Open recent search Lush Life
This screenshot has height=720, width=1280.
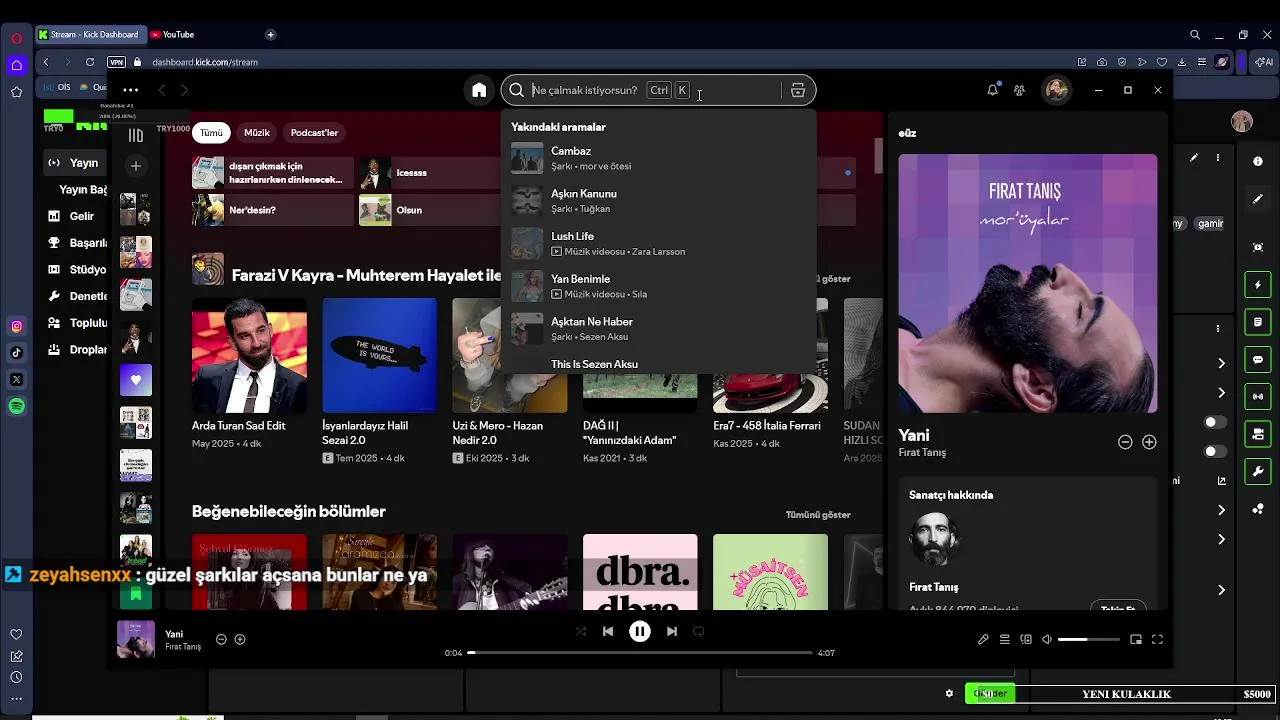click(658, 244)
